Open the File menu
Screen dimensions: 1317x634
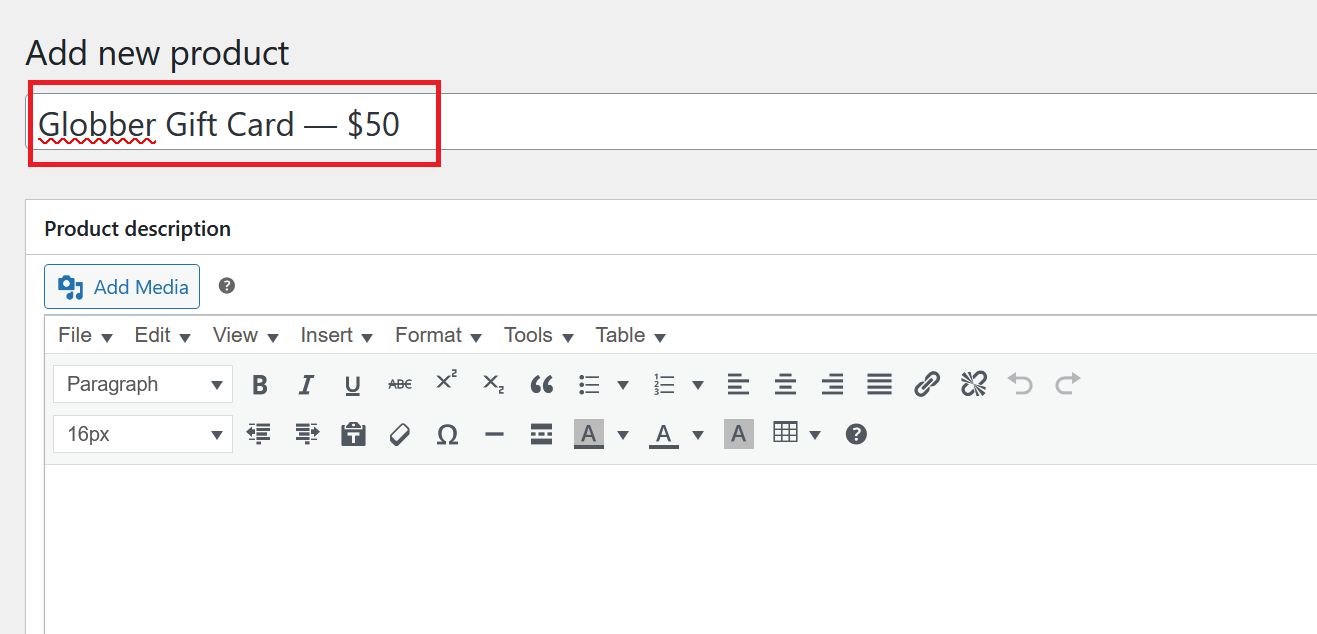[x=85, y=335]
